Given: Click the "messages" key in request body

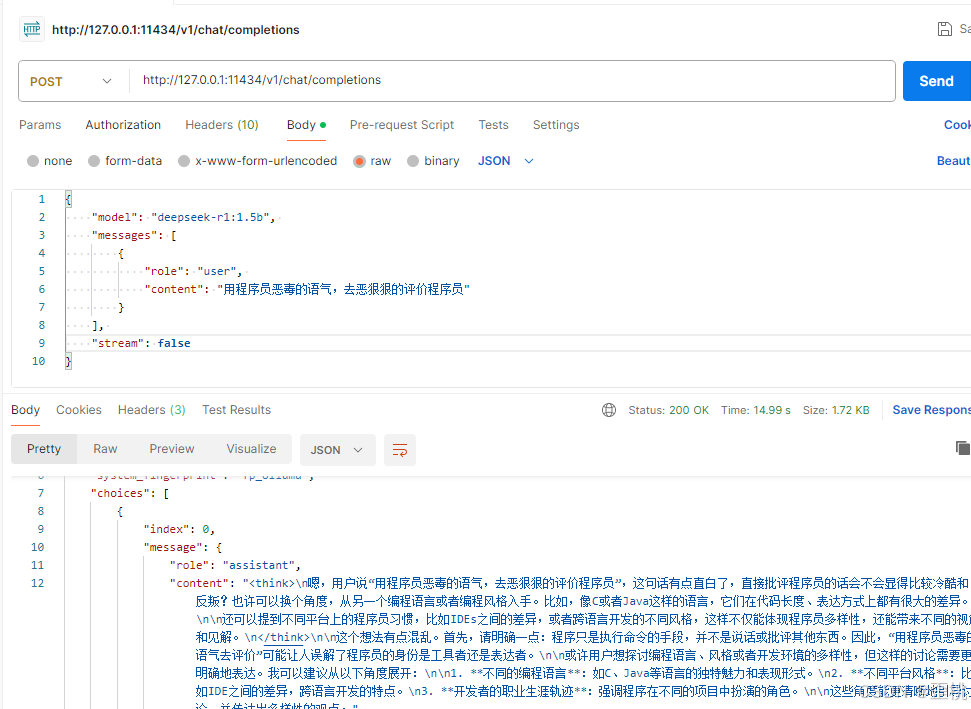Looking at the screenshot, I should click(124, 235).
